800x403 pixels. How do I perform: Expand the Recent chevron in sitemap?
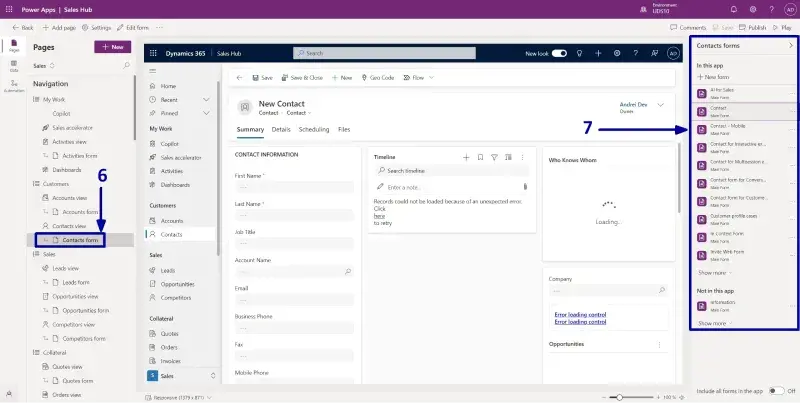[x=206, y=99]
